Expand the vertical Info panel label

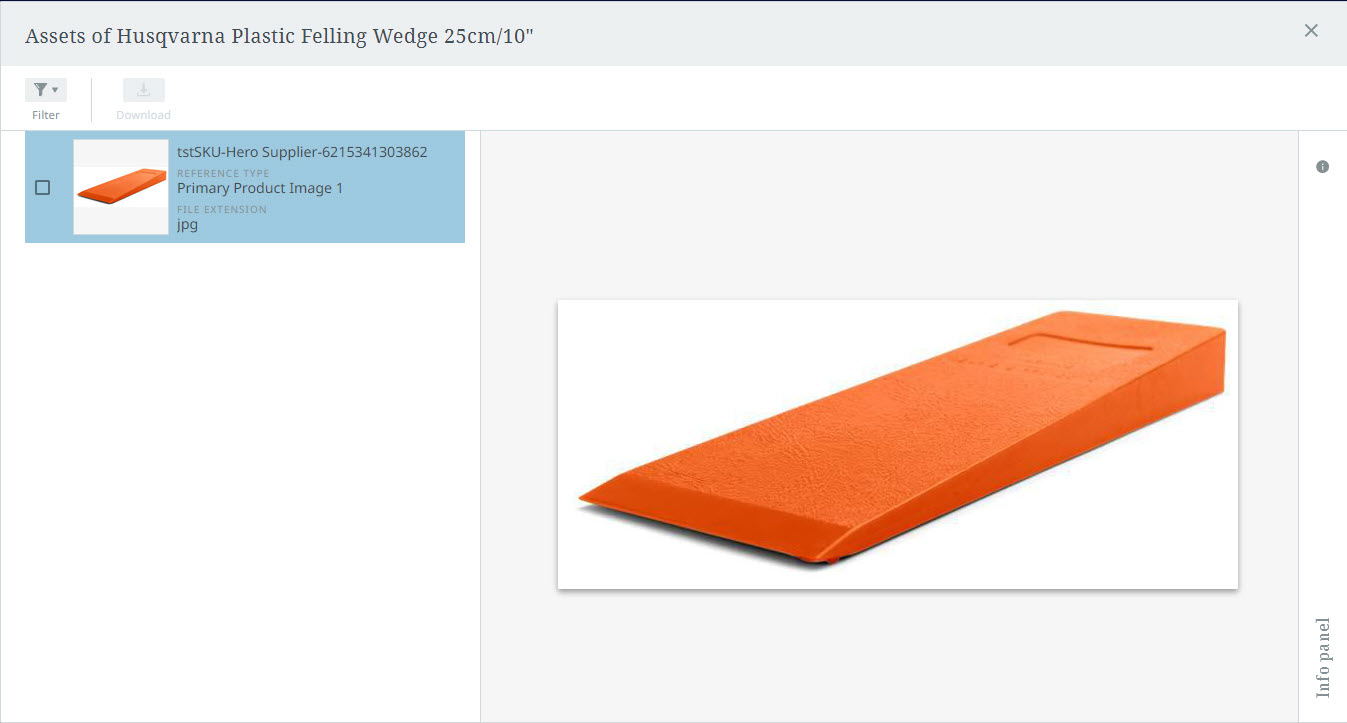point(1323,657)
